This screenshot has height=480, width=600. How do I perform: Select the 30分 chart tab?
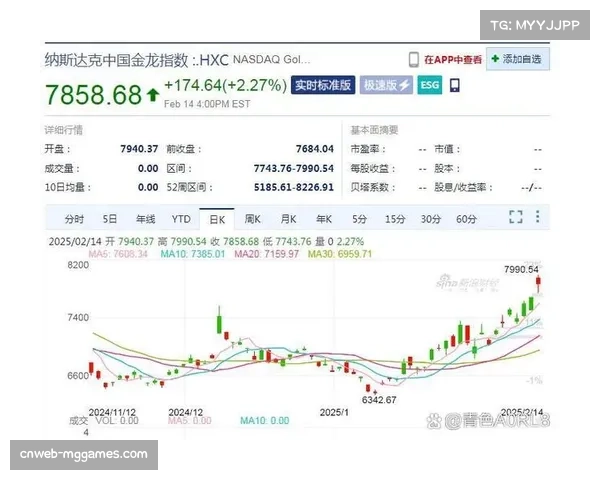pos(431,219)
